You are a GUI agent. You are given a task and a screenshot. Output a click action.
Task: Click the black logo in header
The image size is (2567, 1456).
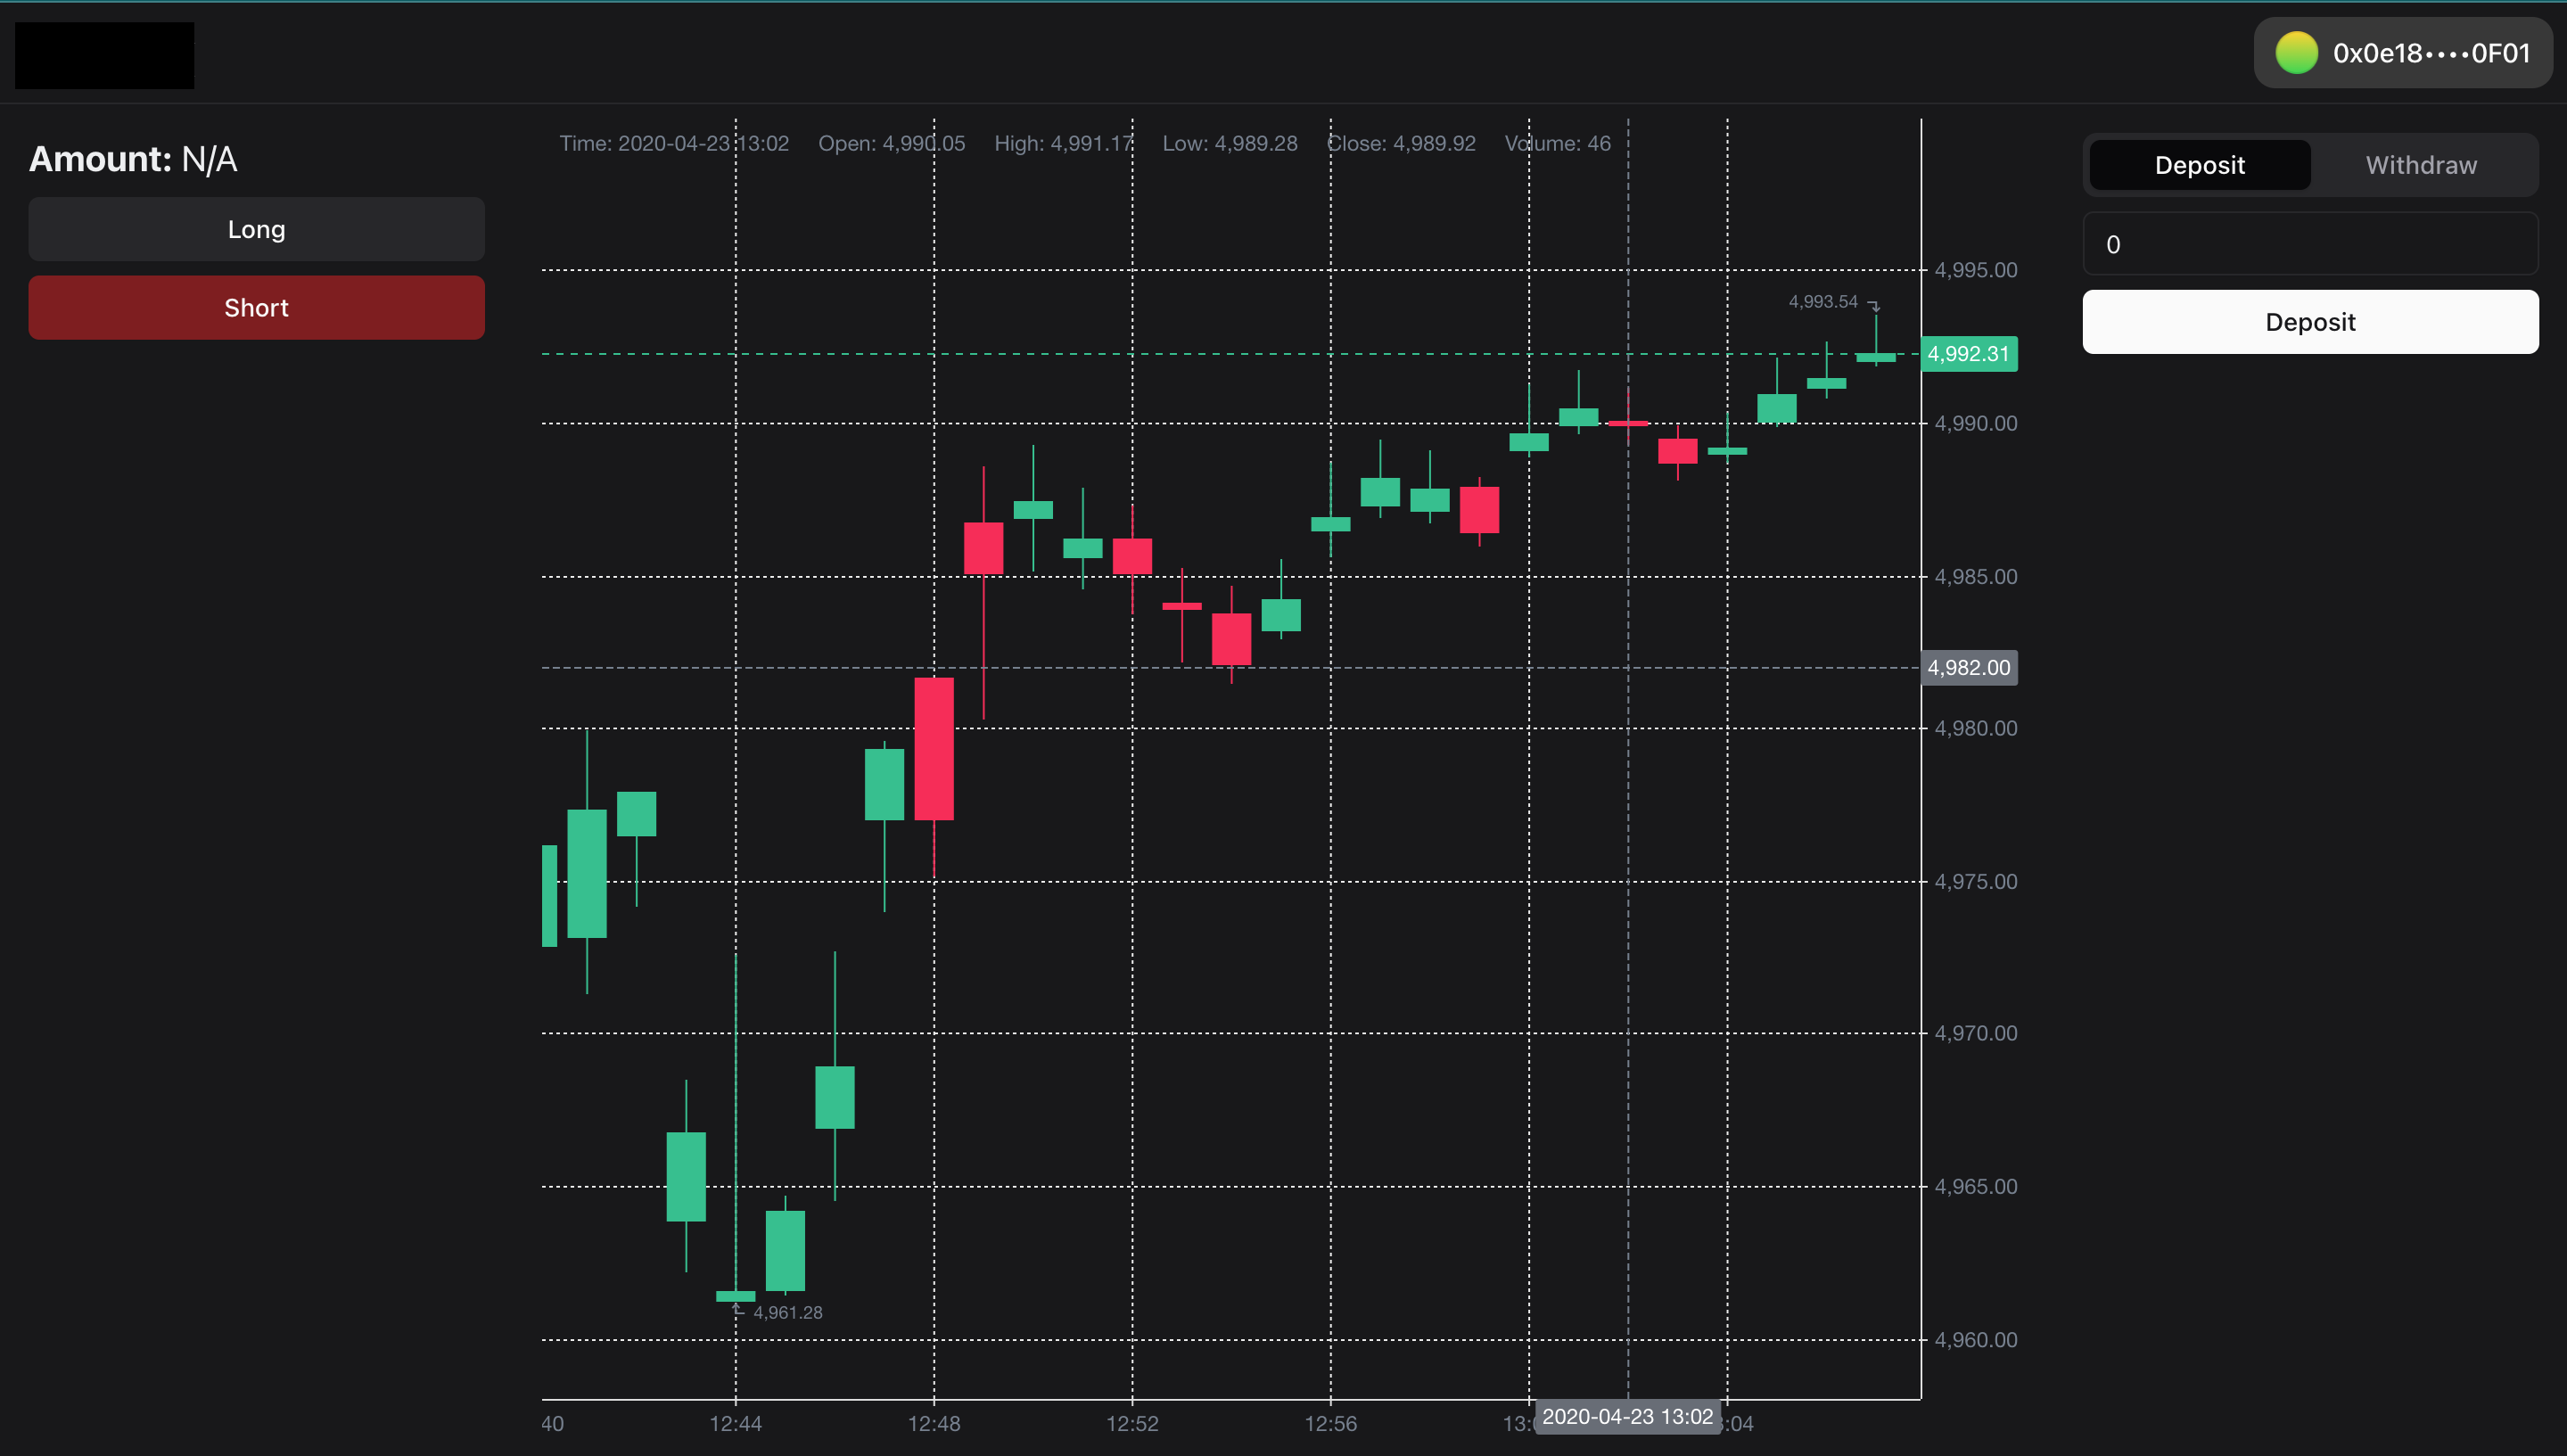pyautogui.click(x=105, y=56)
